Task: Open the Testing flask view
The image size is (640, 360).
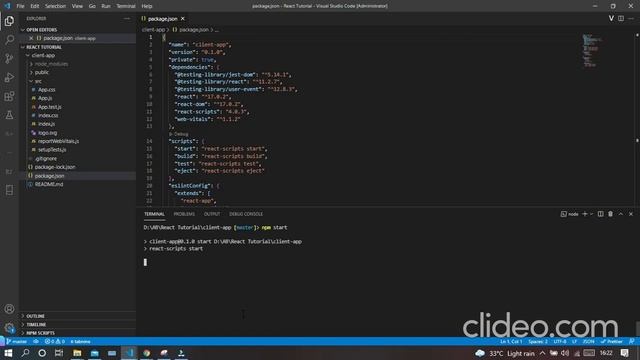Action: click(x=9, y=115)
